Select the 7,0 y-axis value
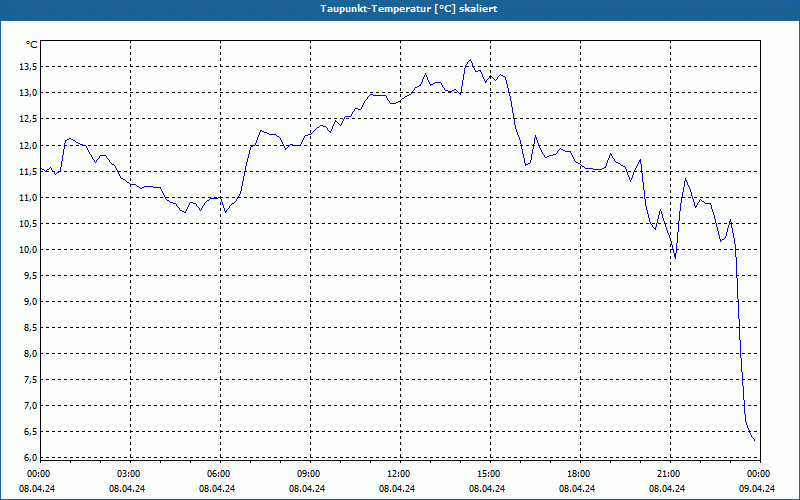 tap(31, 406)
